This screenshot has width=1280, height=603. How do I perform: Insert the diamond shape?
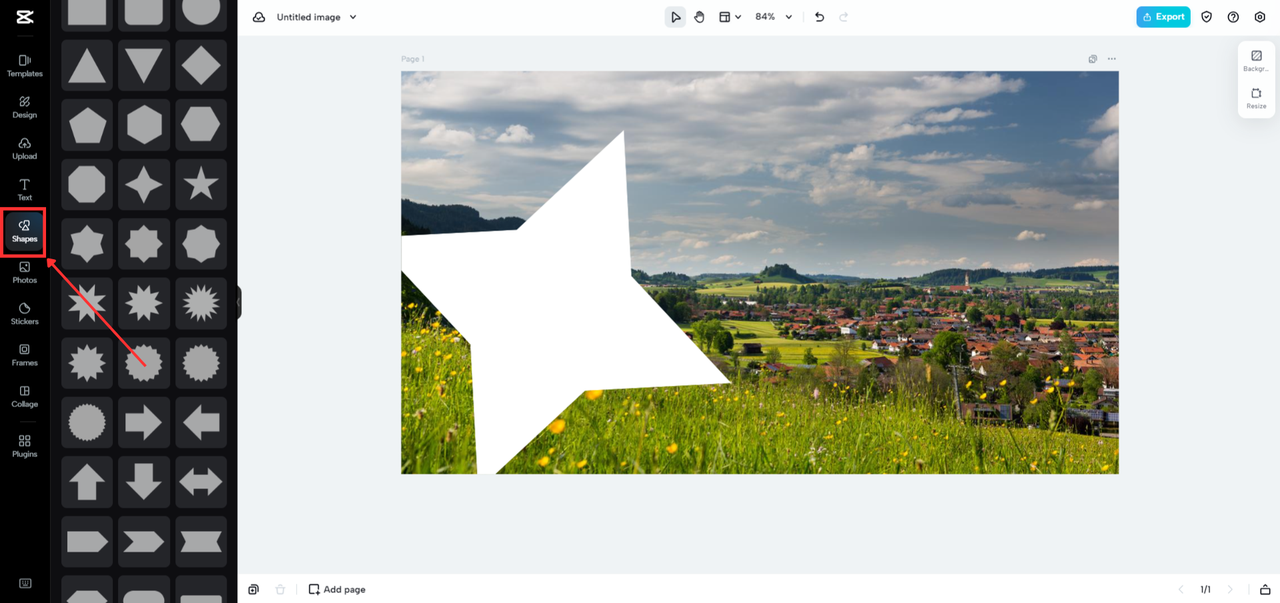coord(201,66)
